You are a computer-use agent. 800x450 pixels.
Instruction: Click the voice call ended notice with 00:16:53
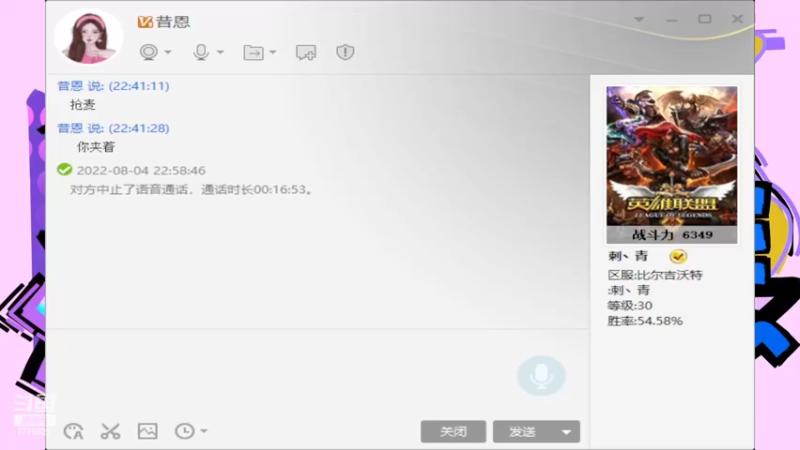click(x=191, y=190)
